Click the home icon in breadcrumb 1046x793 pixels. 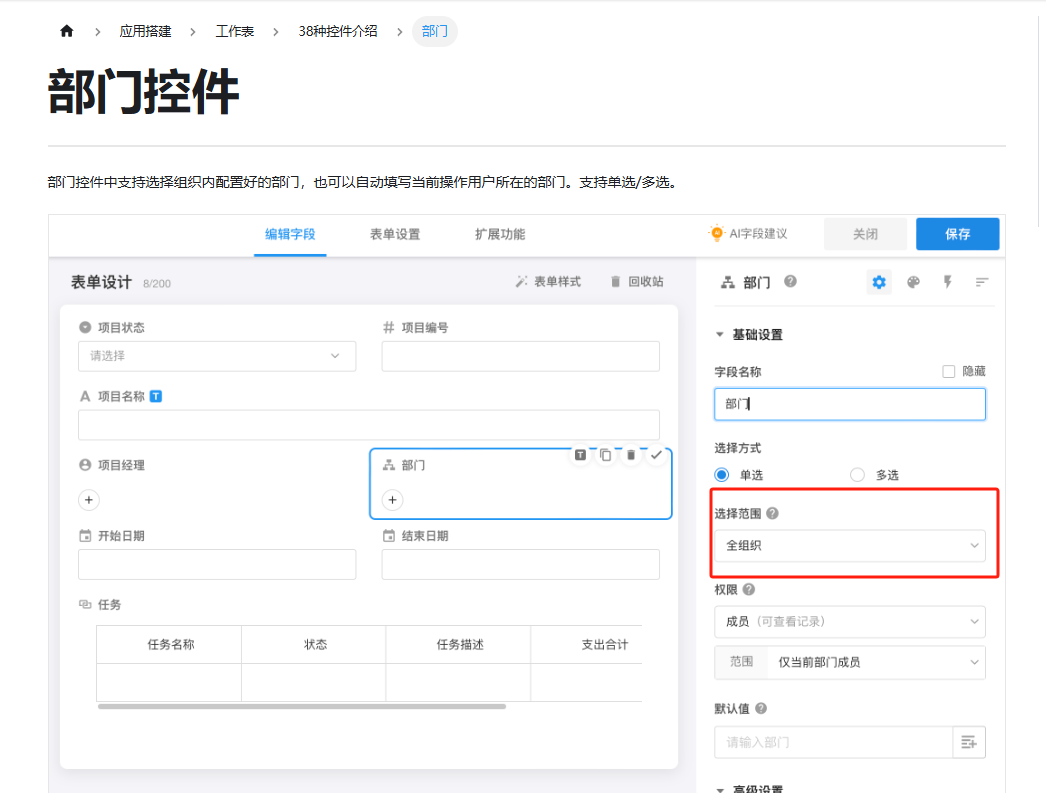pyautogui.click(x=67, y=31)
